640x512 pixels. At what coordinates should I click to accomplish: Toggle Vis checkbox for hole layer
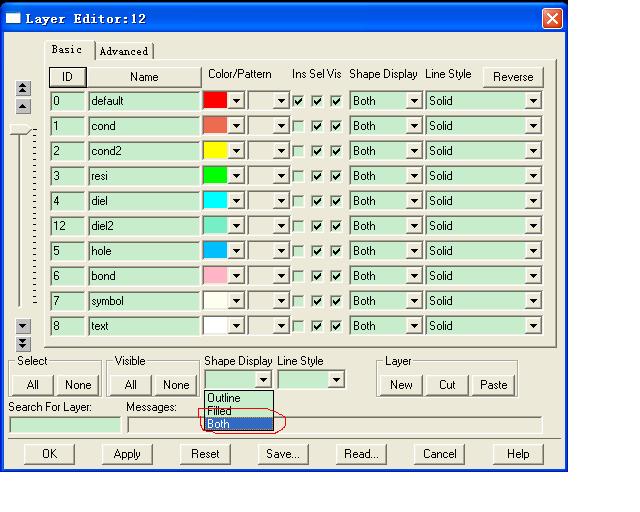pyautogui.click(x=336, y=251)
